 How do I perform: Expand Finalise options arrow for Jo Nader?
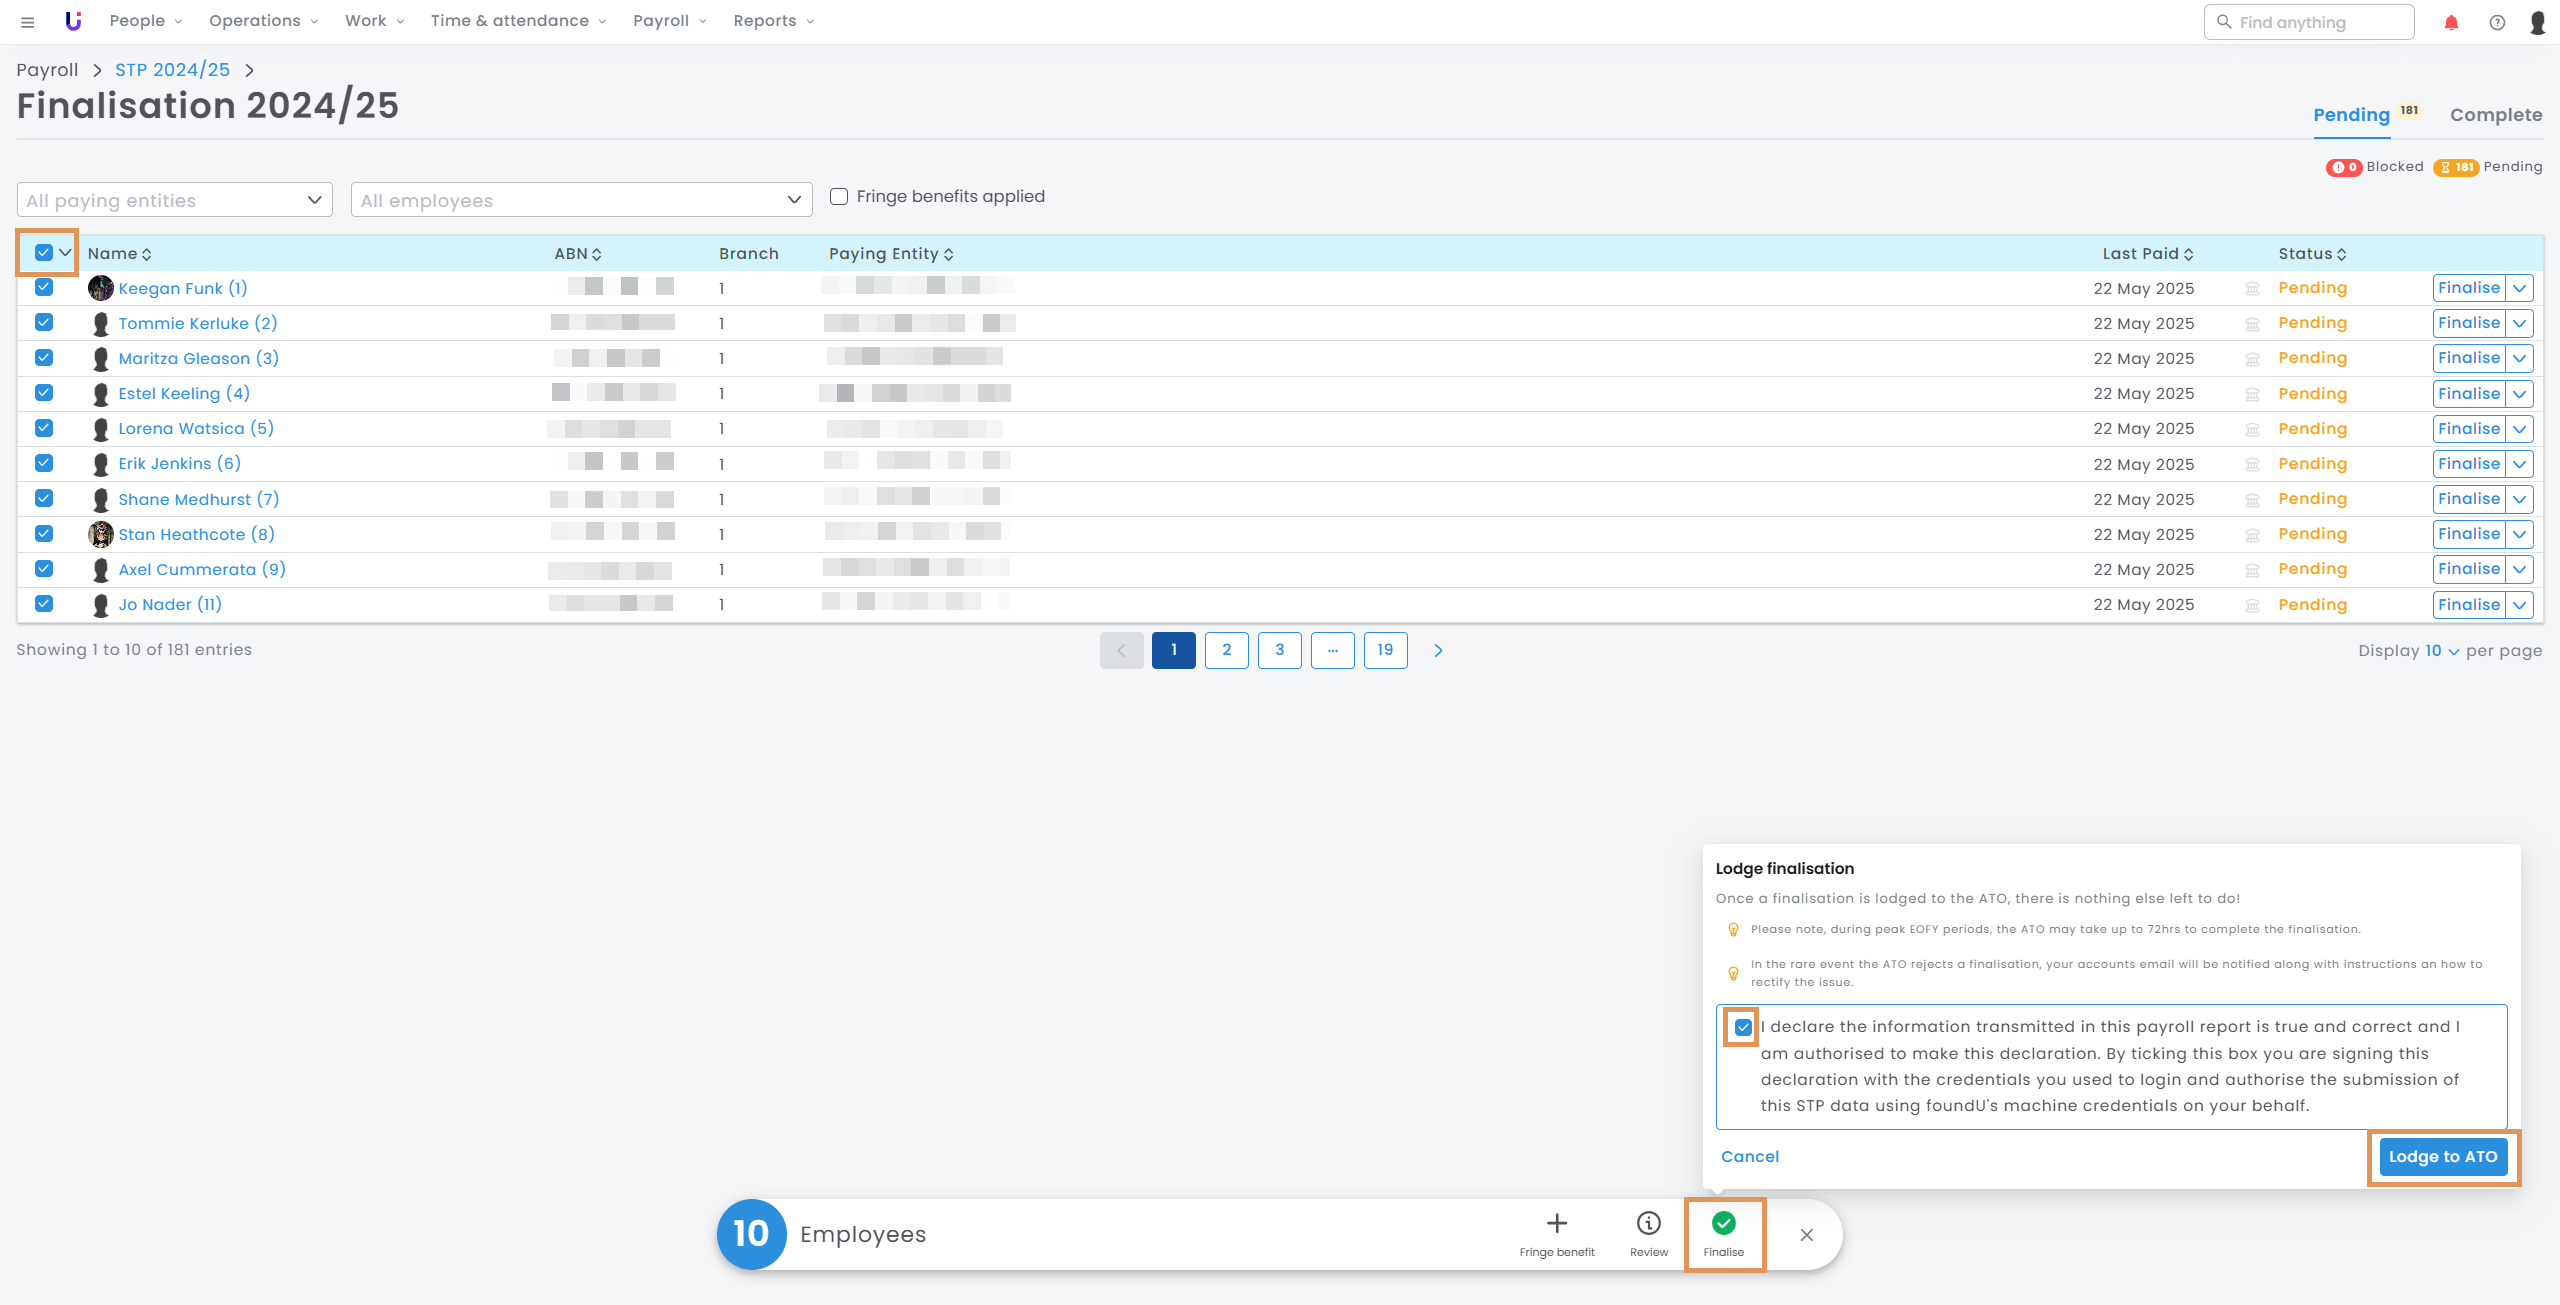coord(2520,605)
